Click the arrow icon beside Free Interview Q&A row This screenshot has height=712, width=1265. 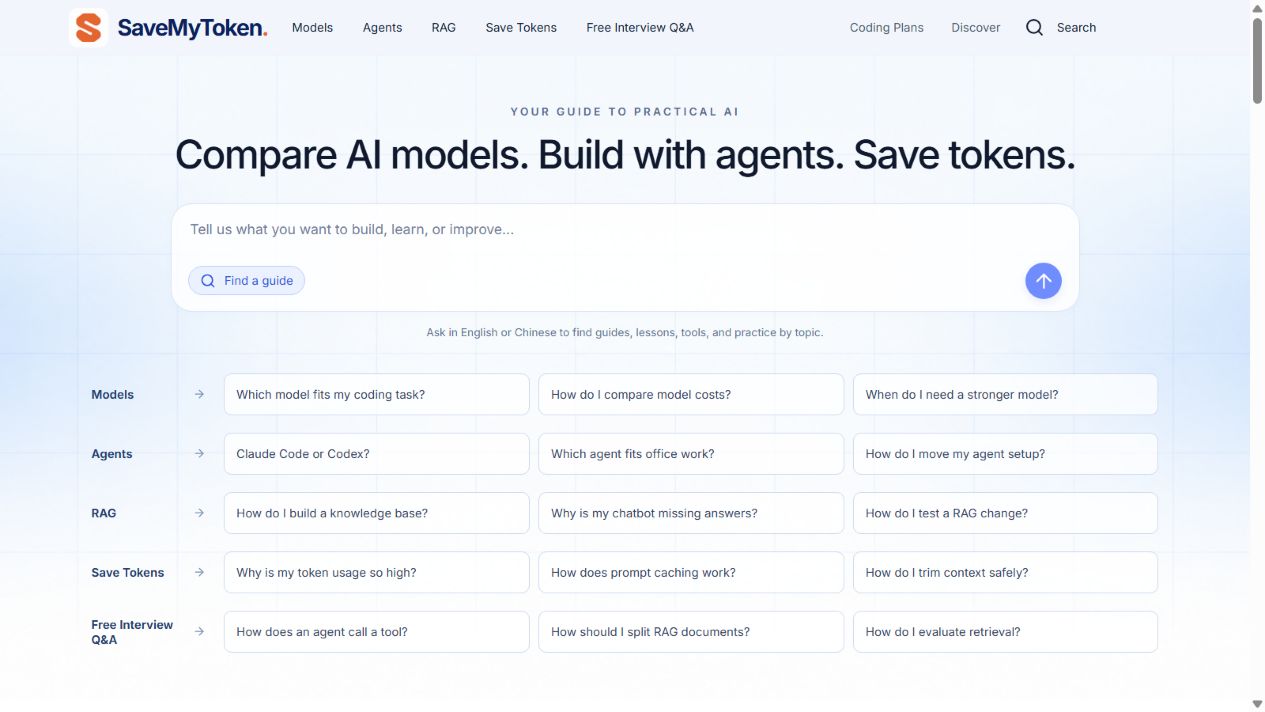click(x=199, y=632)
